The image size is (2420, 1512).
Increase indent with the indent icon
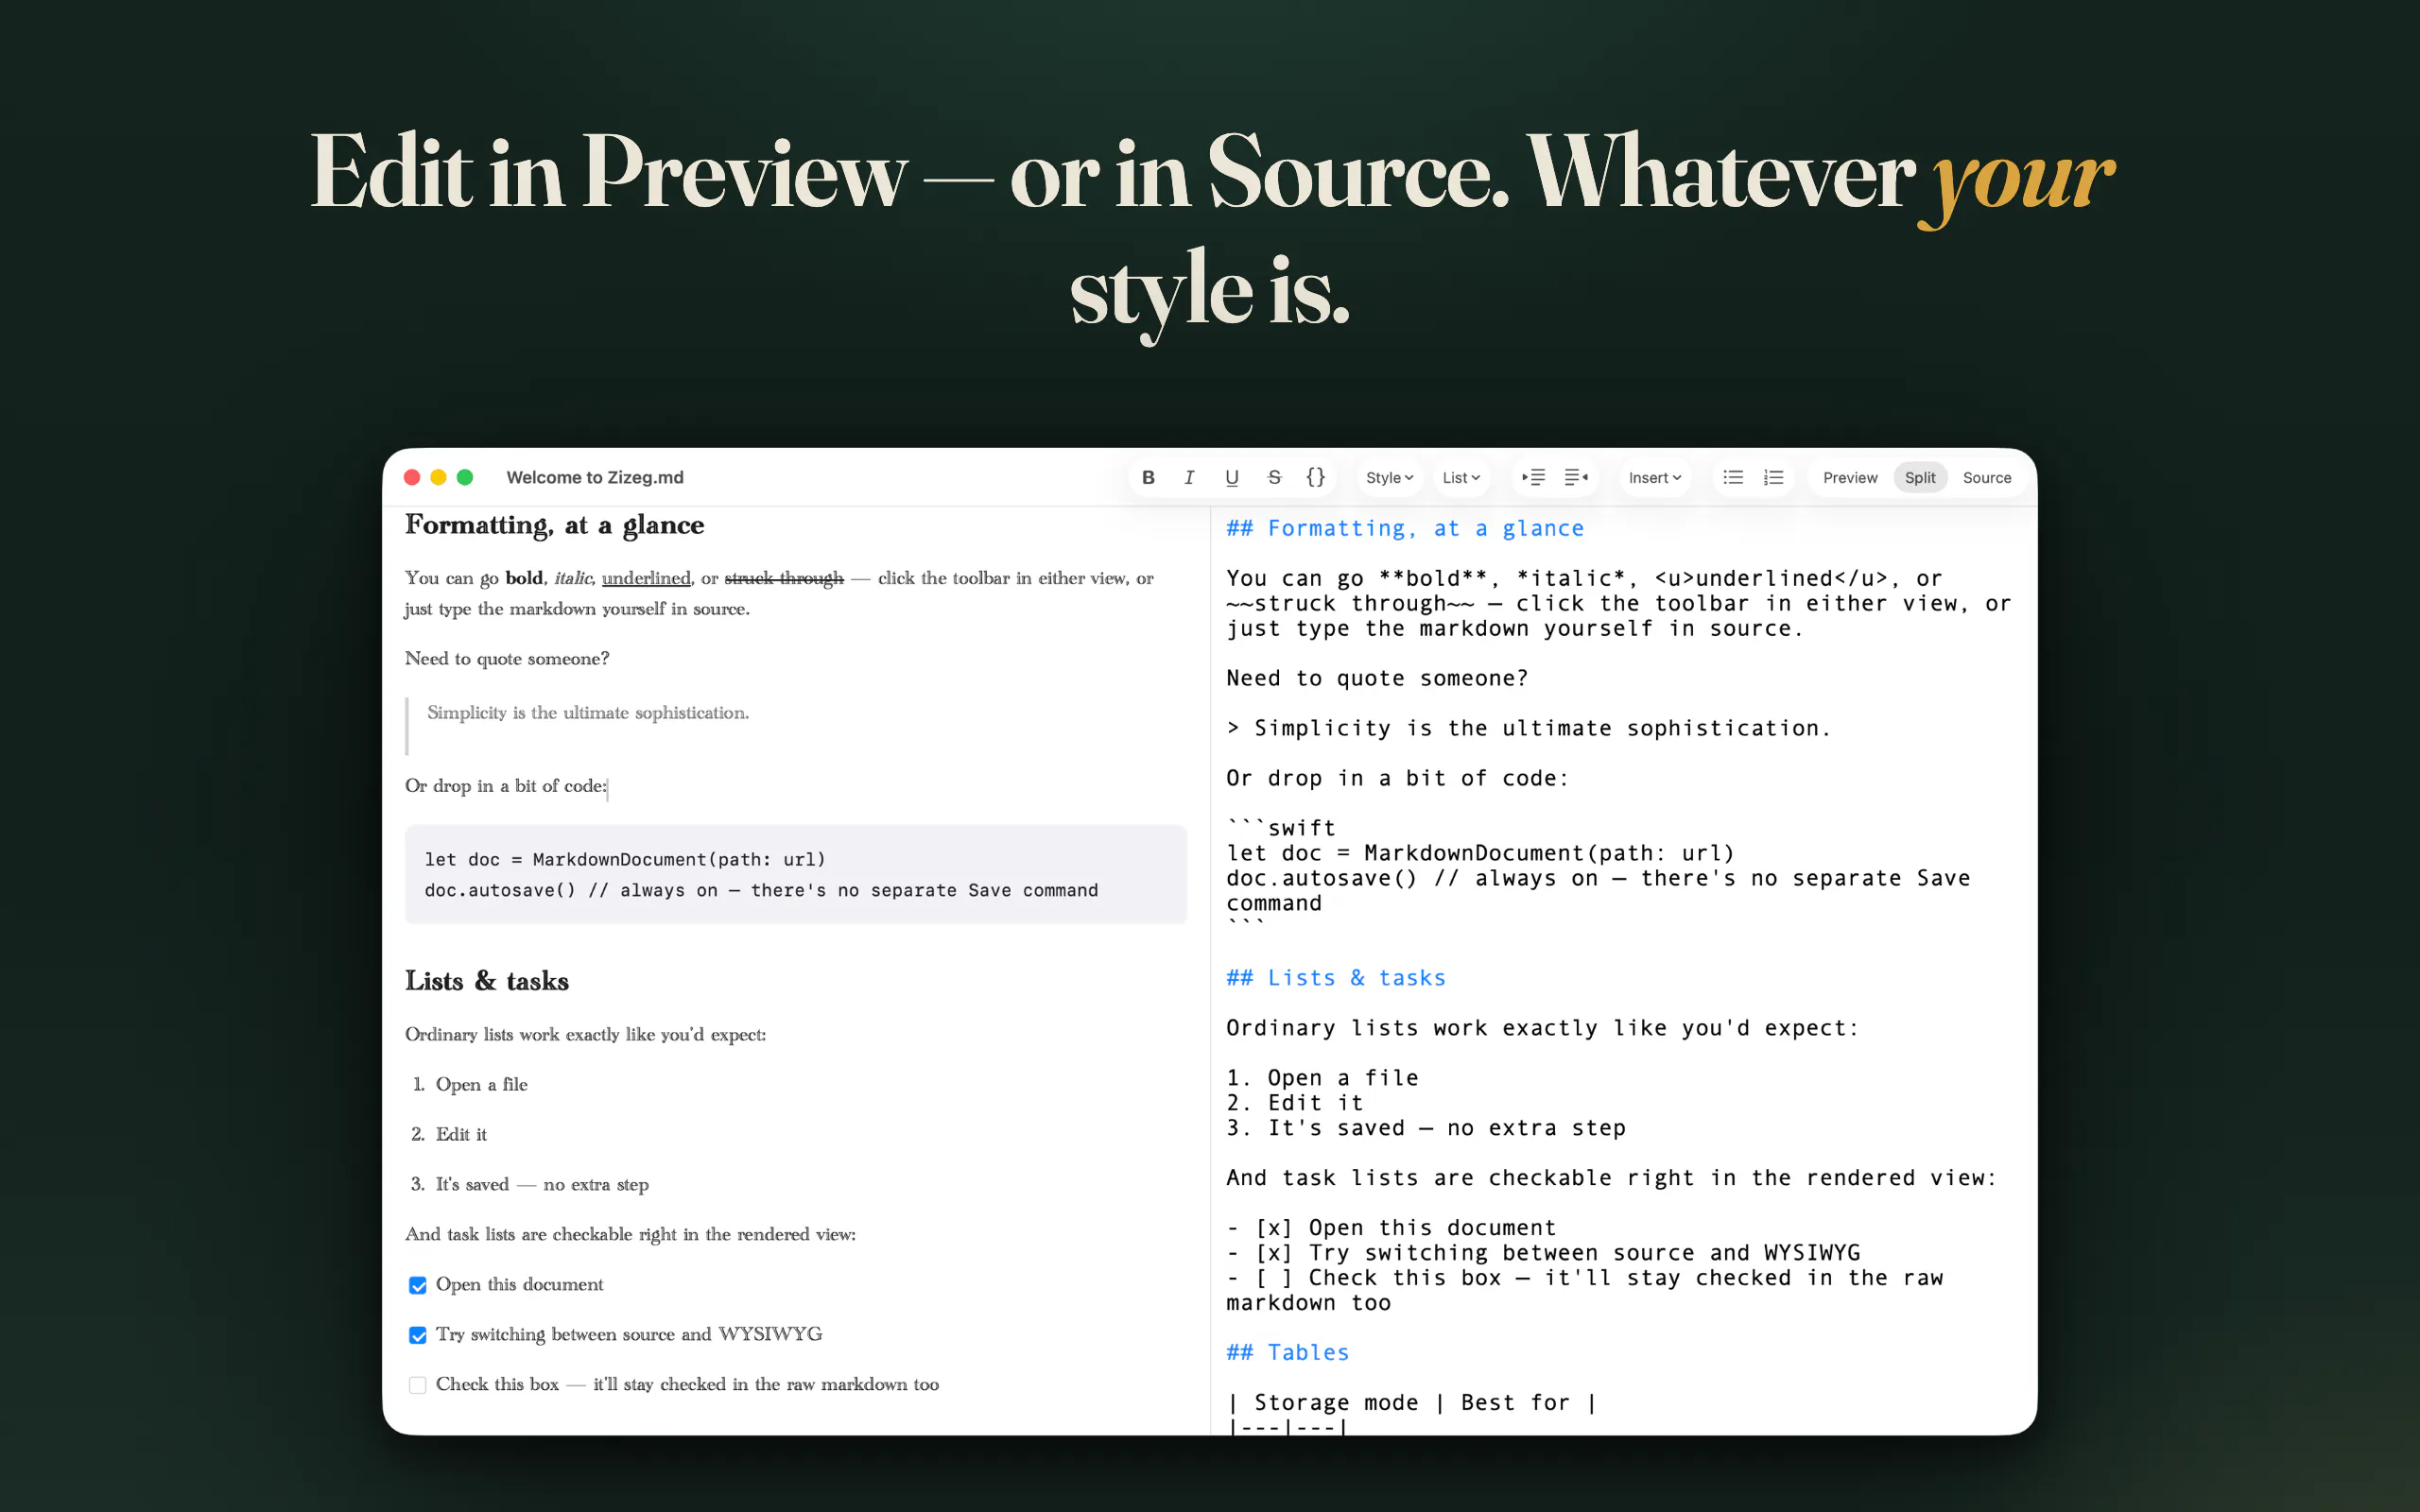click(1533, 478)
